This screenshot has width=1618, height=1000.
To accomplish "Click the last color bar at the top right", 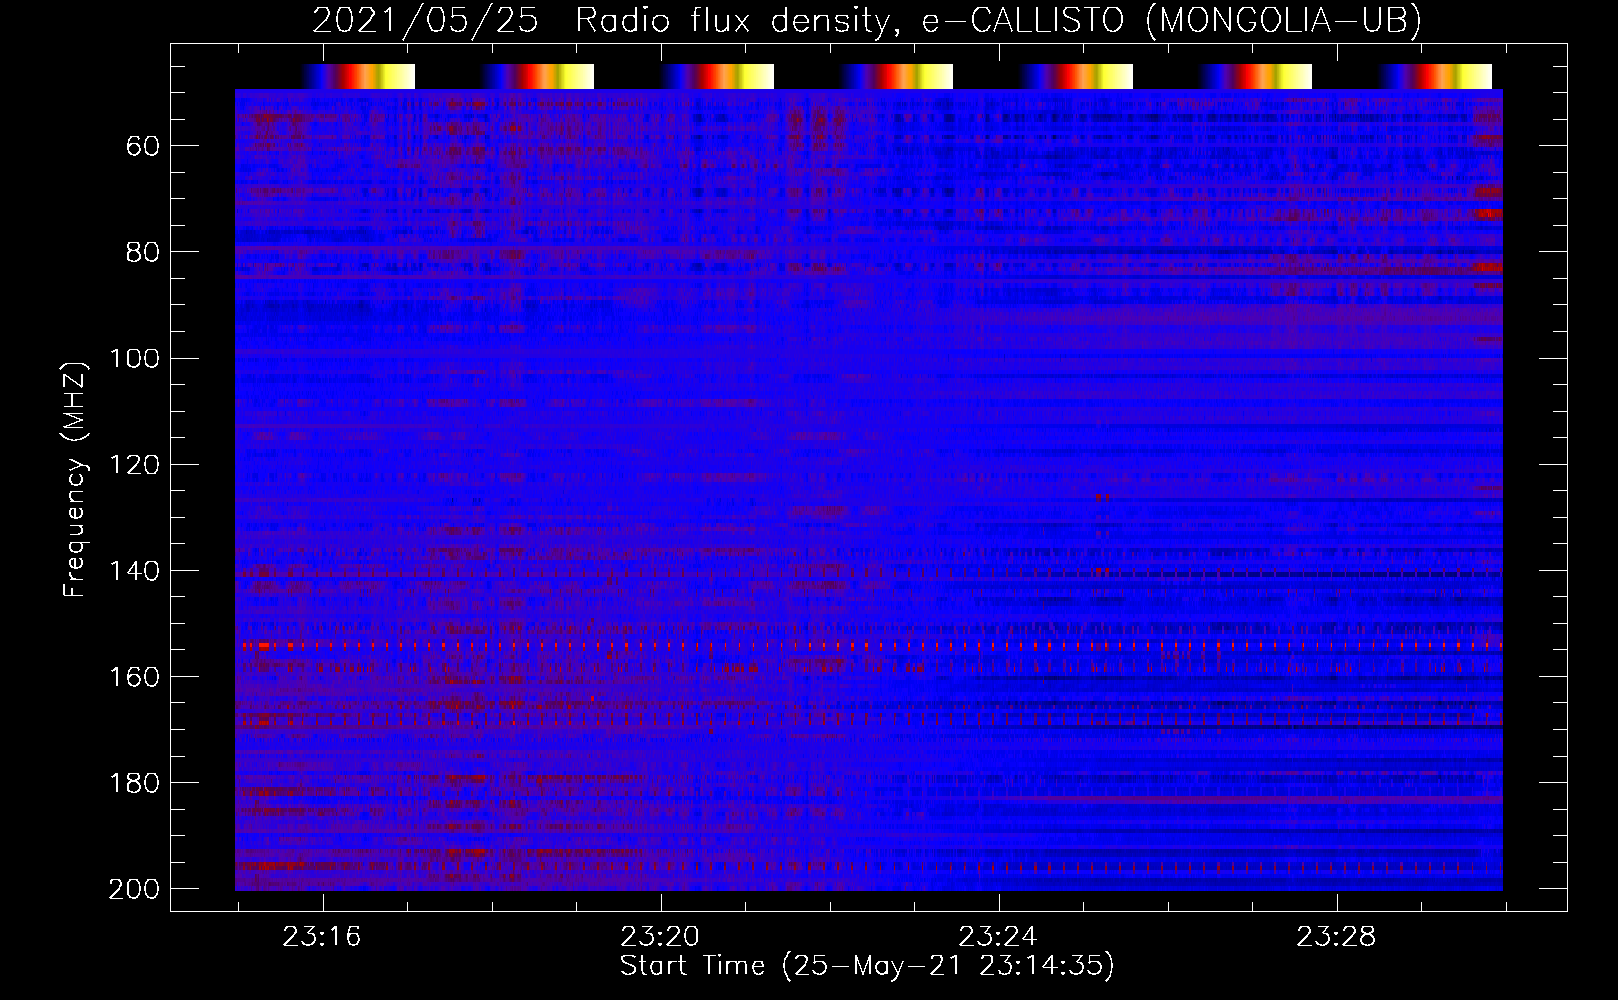I will click(x=1436, y=76).
